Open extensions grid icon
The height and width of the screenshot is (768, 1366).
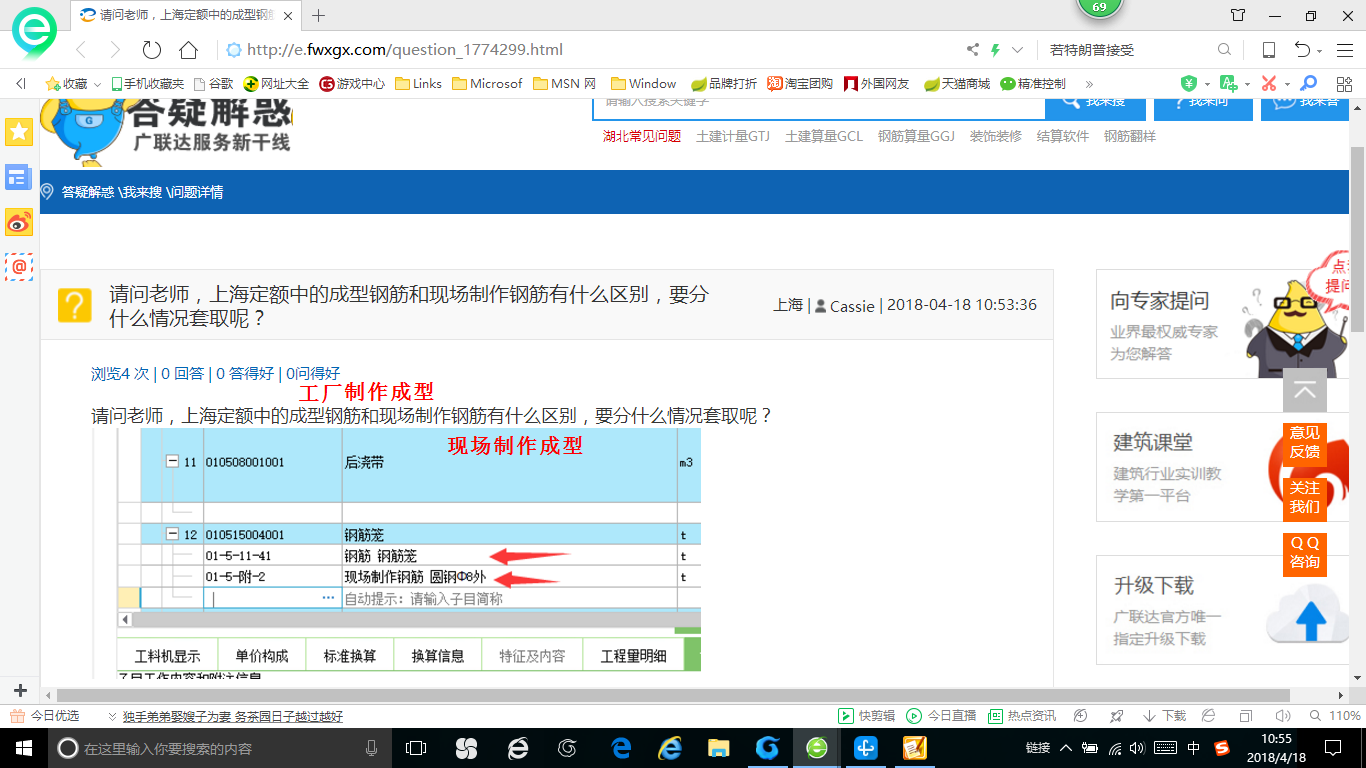(1343, 84)
